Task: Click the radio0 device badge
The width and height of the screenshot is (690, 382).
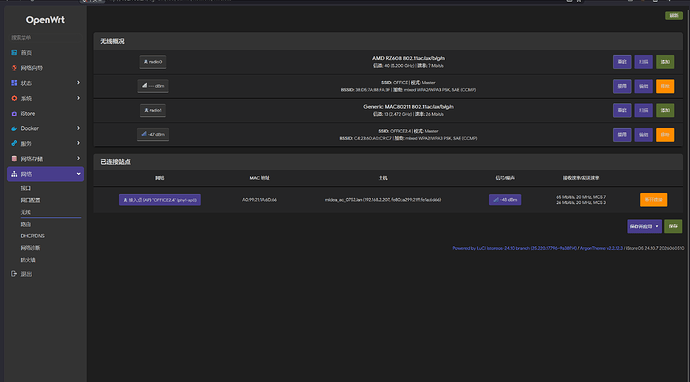Action: pyautogui.click(x=153, y=62)
